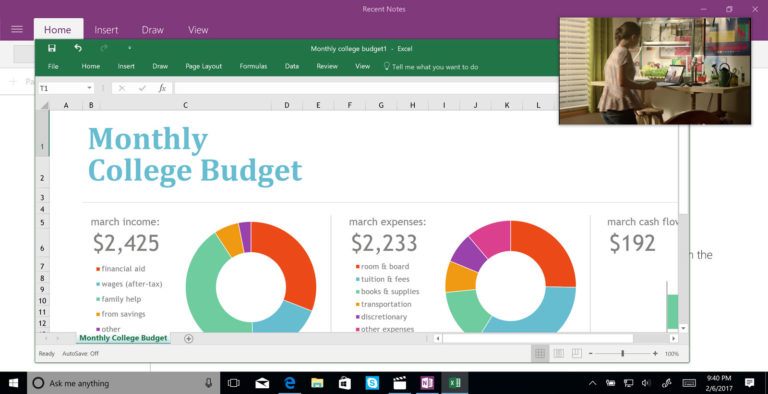Click the insert function fx icon
The image size is (768, 394).
pos(162,88)
